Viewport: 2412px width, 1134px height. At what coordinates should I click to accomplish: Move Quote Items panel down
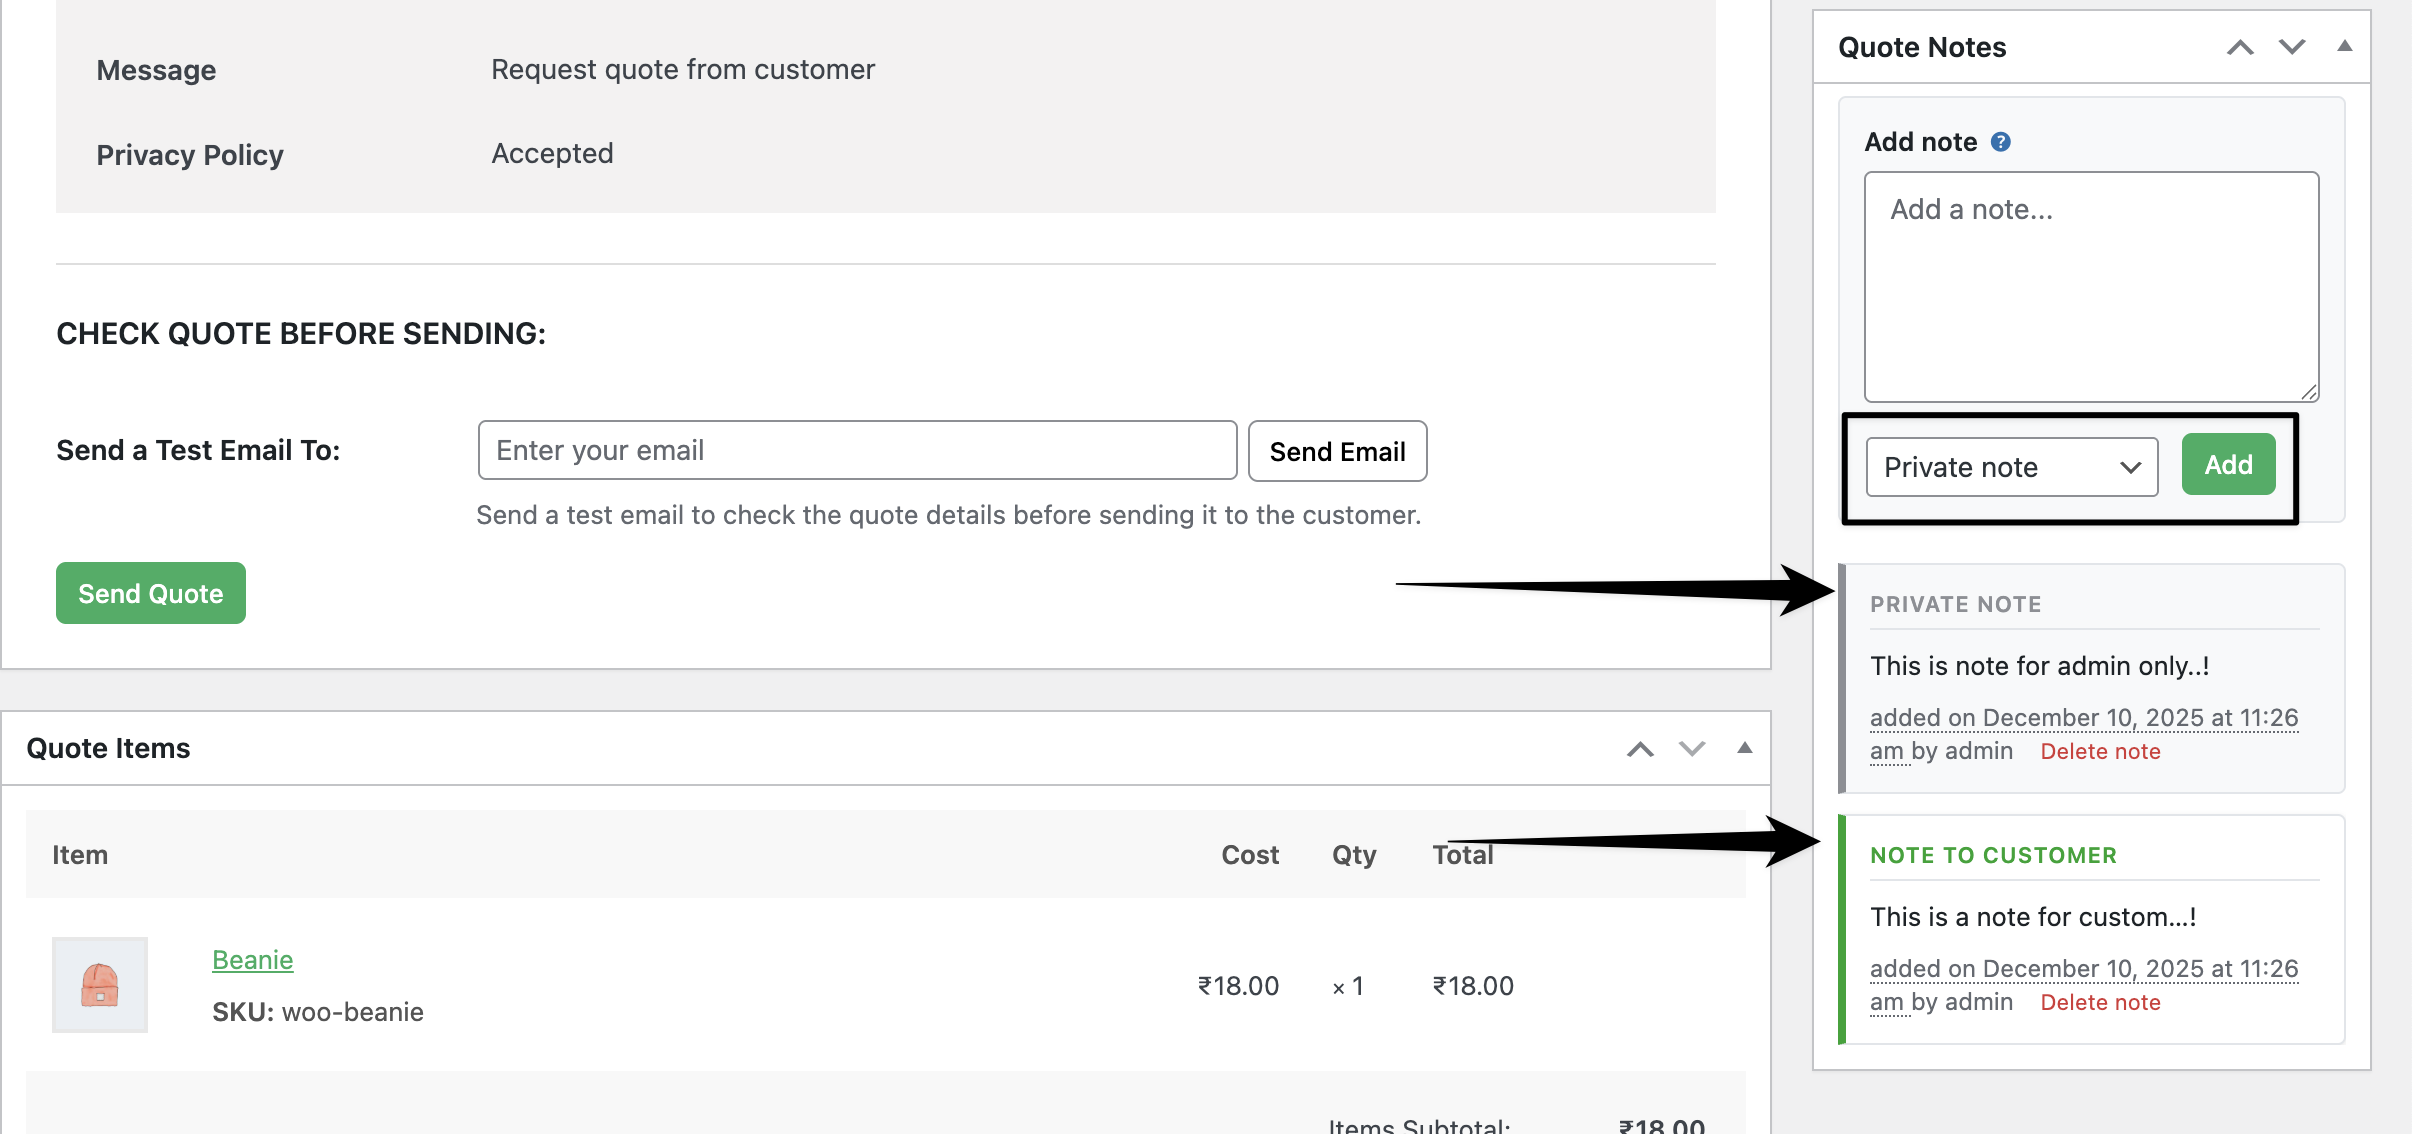click(1692, 749)
